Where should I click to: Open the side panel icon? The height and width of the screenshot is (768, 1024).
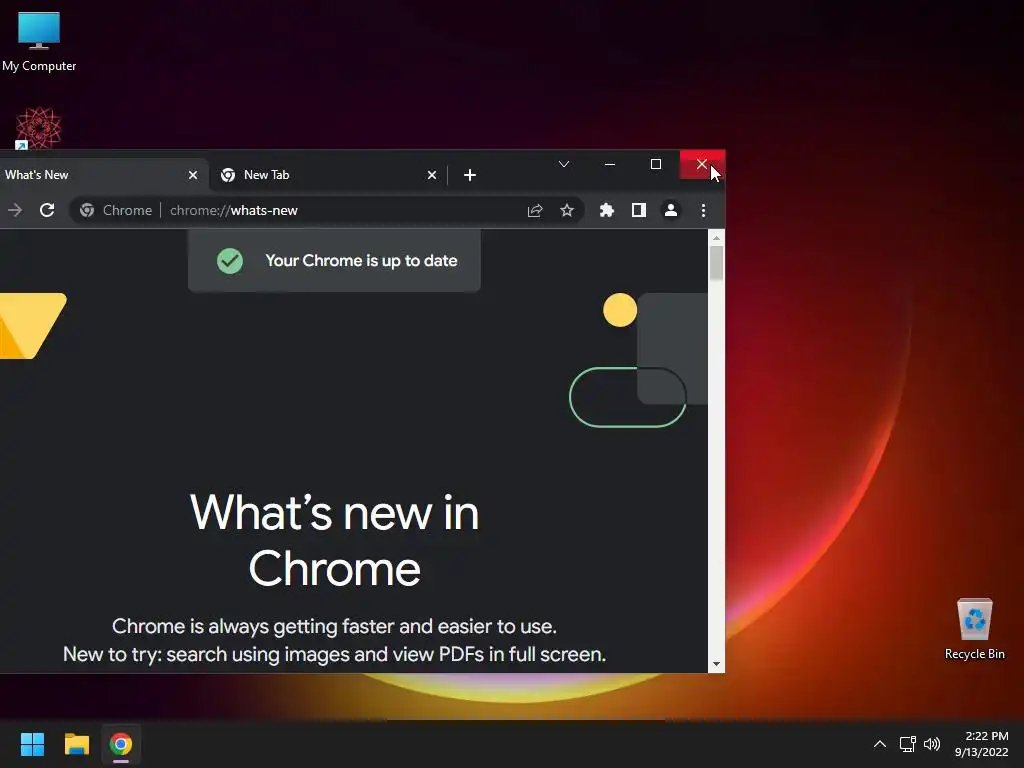coord(639,210)
